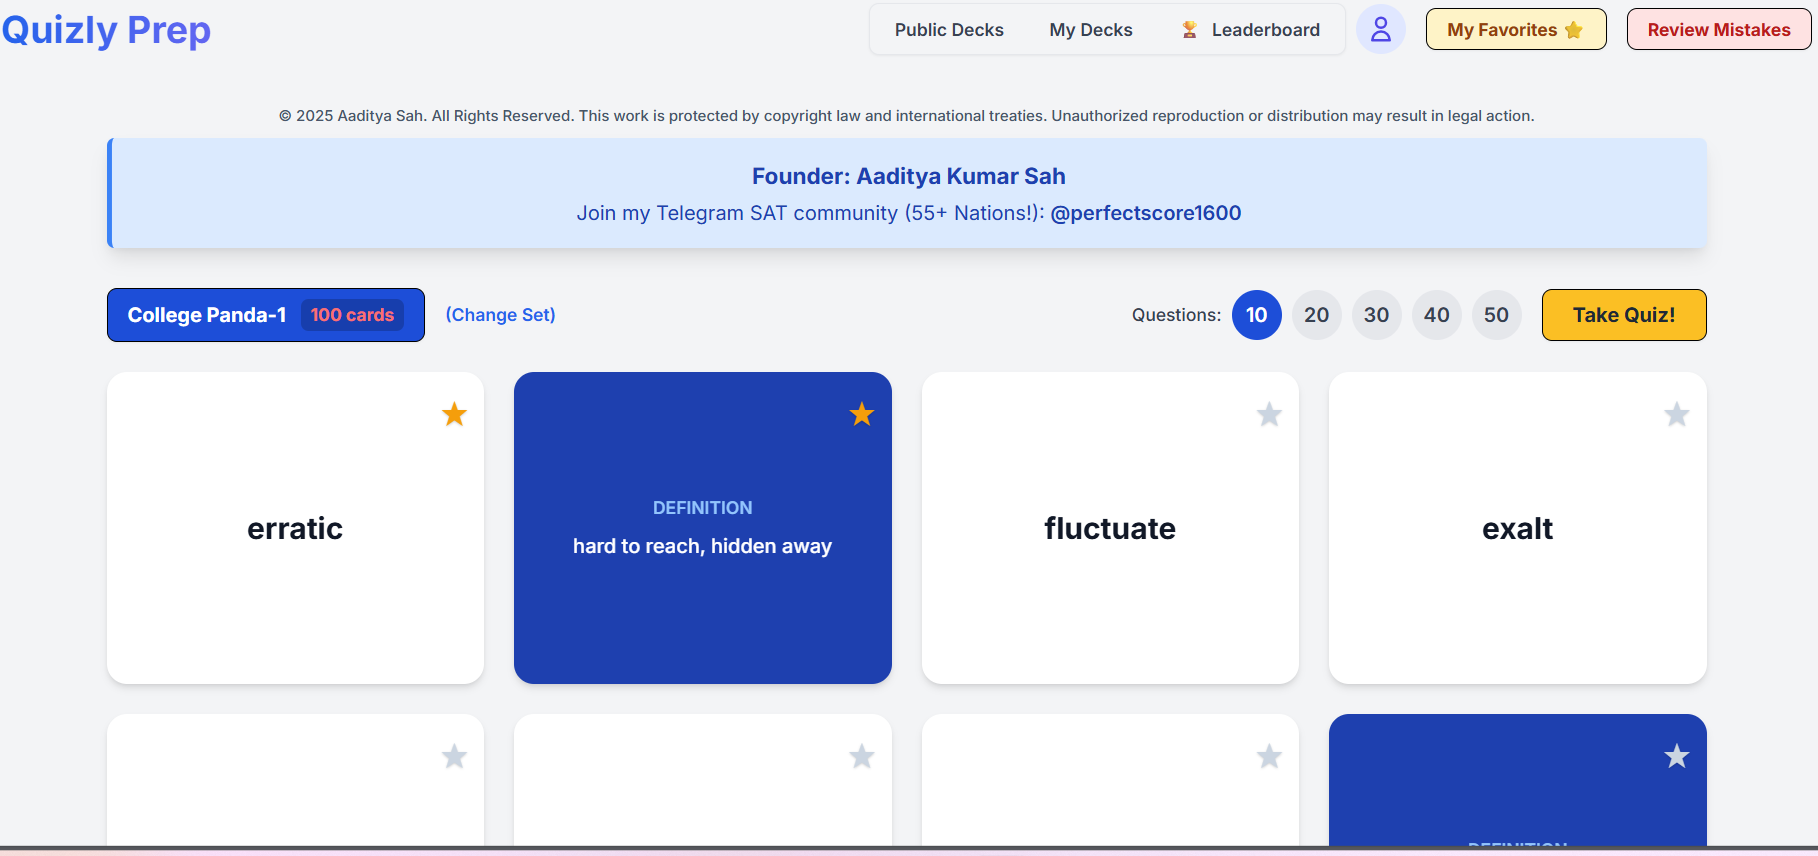
Task: Star the exalt flashcard
Action: point(1676,414)
